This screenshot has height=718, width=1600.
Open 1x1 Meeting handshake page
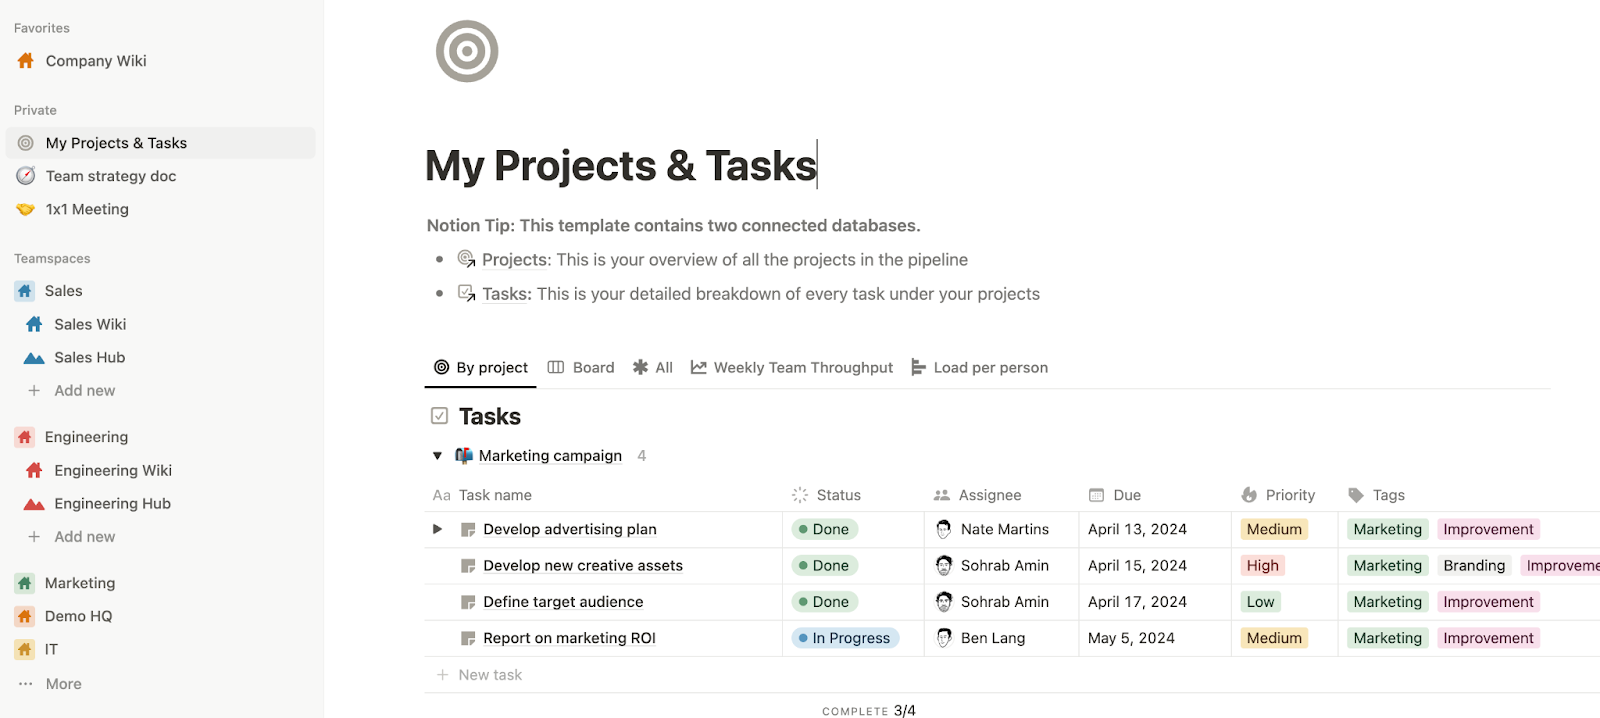[x=86, y=209]
